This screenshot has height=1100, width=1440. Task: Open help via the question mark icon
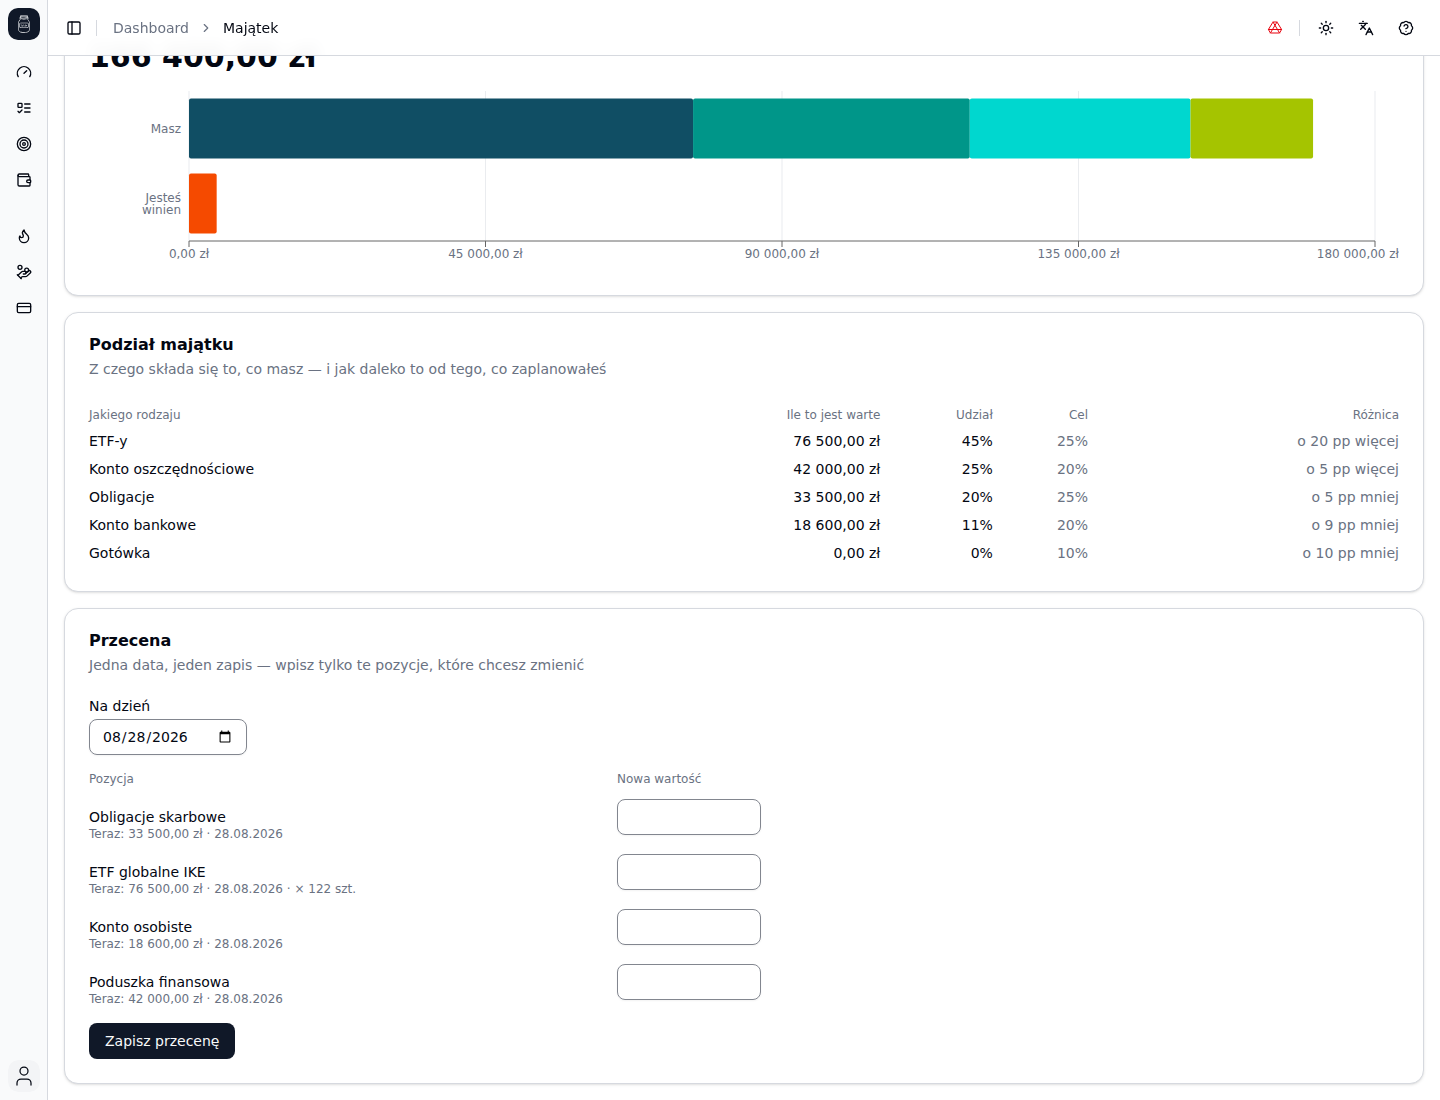tap(1406, 28)
